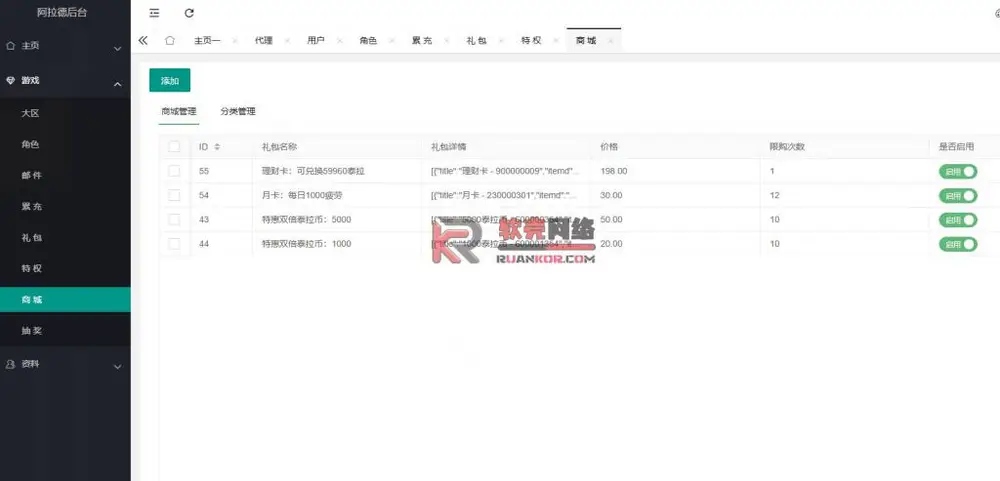Close the 特权 tab
The height and width of the screenshot is (481, 1000).
click(556, 41)
